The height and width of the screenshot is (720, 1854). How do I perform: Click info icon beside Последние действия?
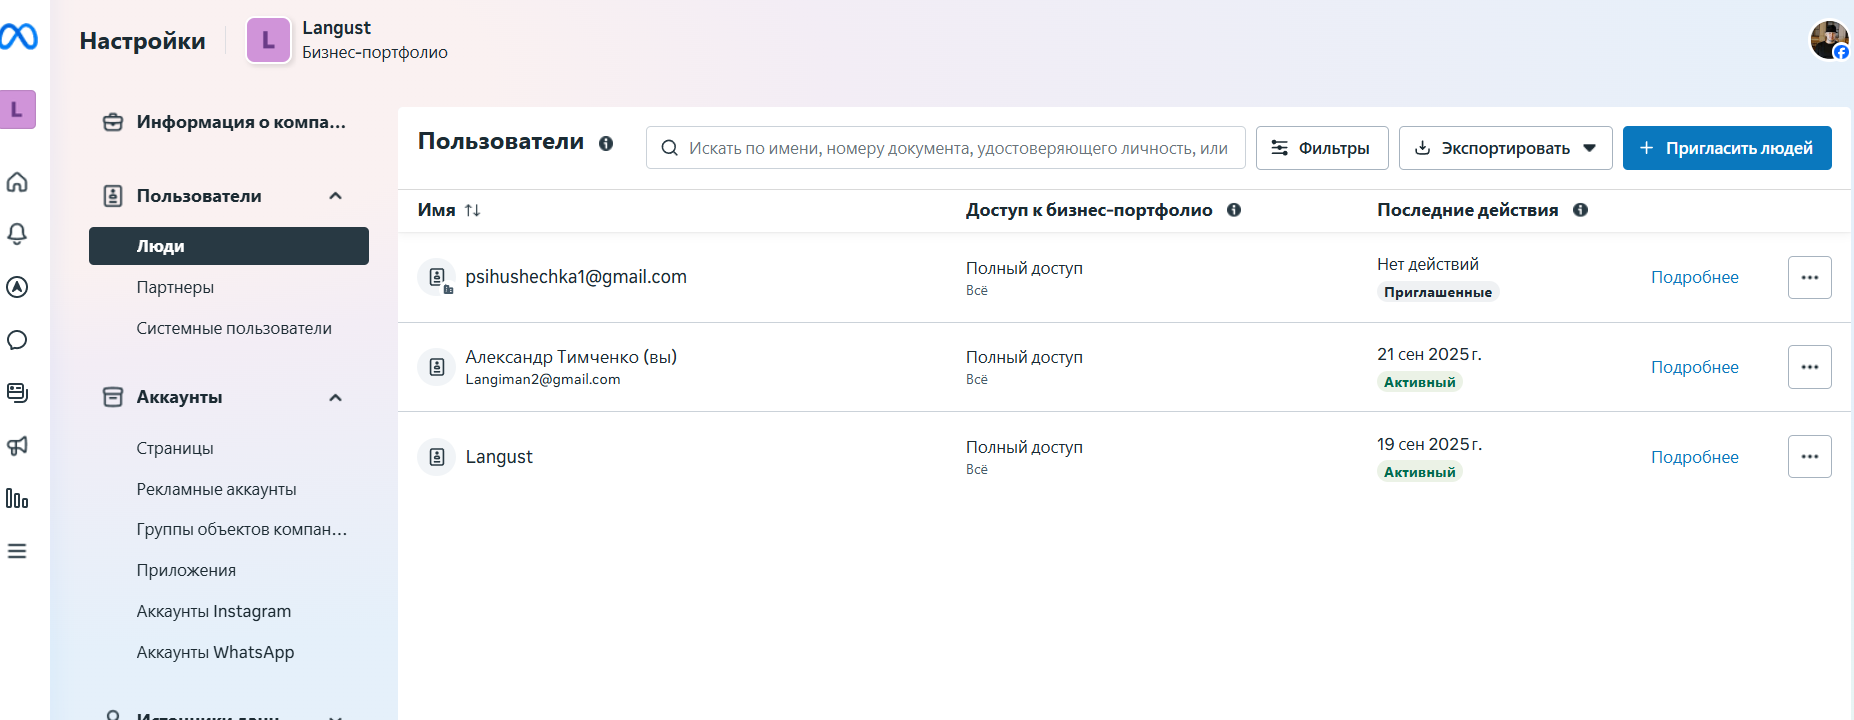[1580, 210]
